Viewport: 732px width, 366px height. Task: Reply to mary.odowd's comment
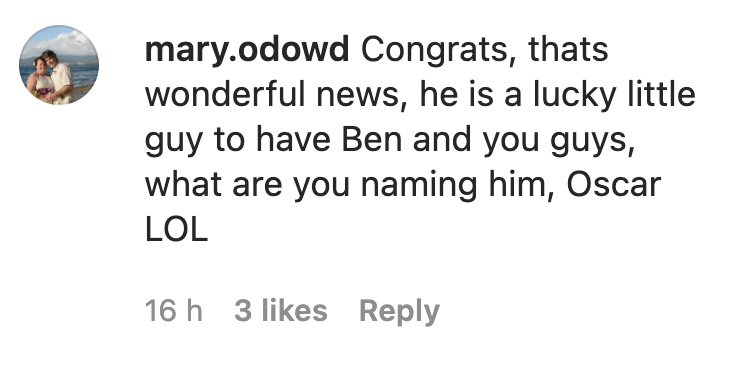[399, 311]
